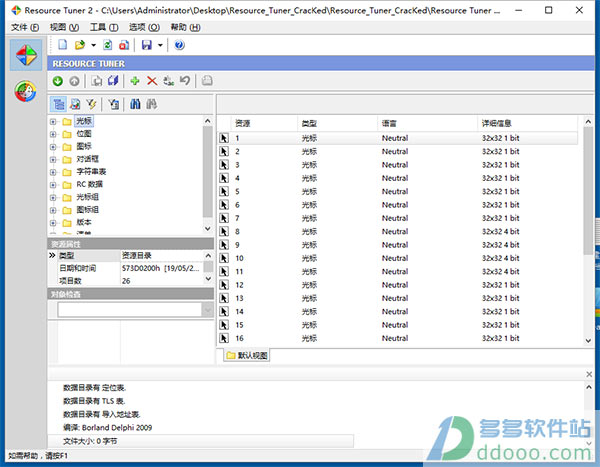Select the 图标组 tree item label
This screenshot has width=600, height=467.
(87, 209)
